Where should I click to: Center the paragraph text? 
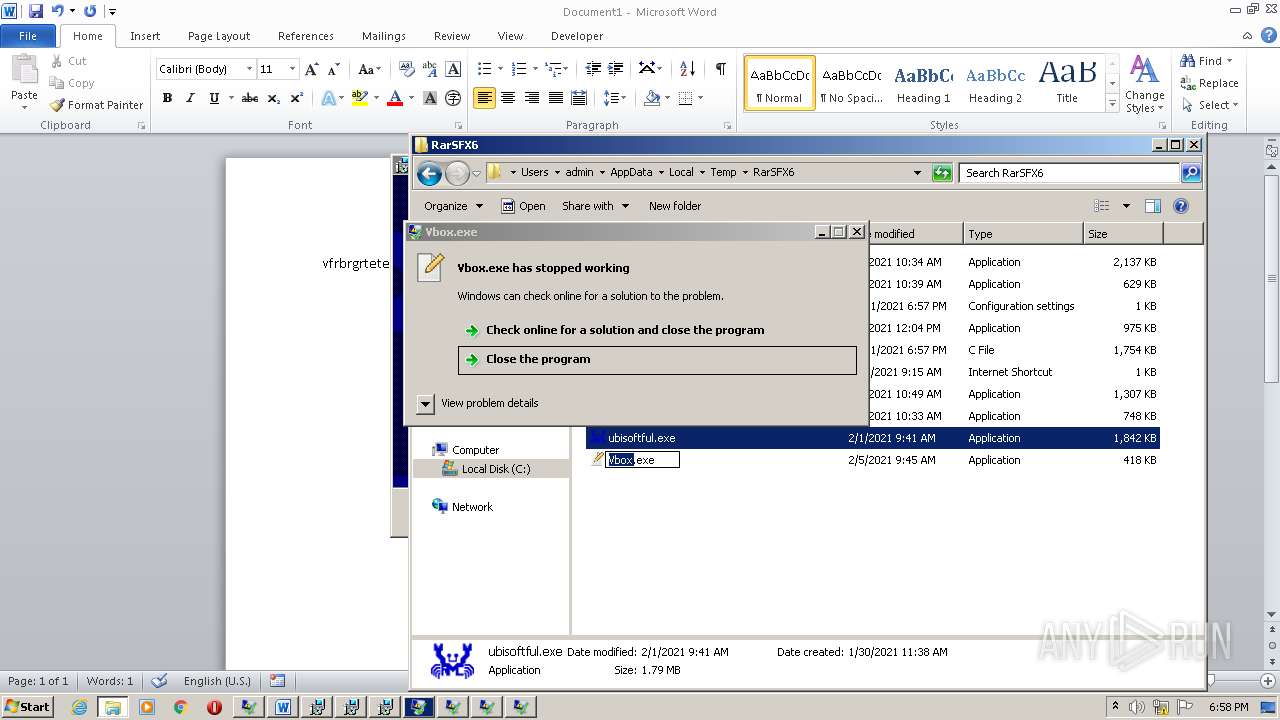tap(508, 98)
